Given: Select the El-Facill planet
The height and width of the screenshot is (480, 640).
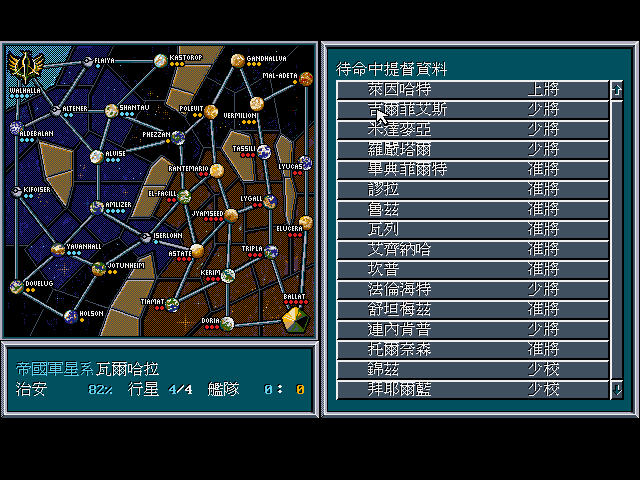Looking at the screenshot, I should pos(184,197).
